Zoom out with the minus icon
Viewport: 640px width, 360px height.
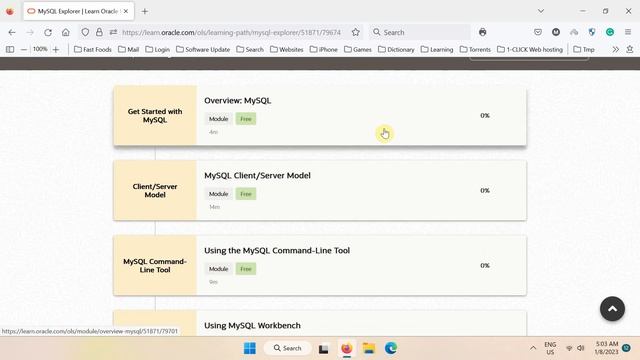[x=24, y=49]
